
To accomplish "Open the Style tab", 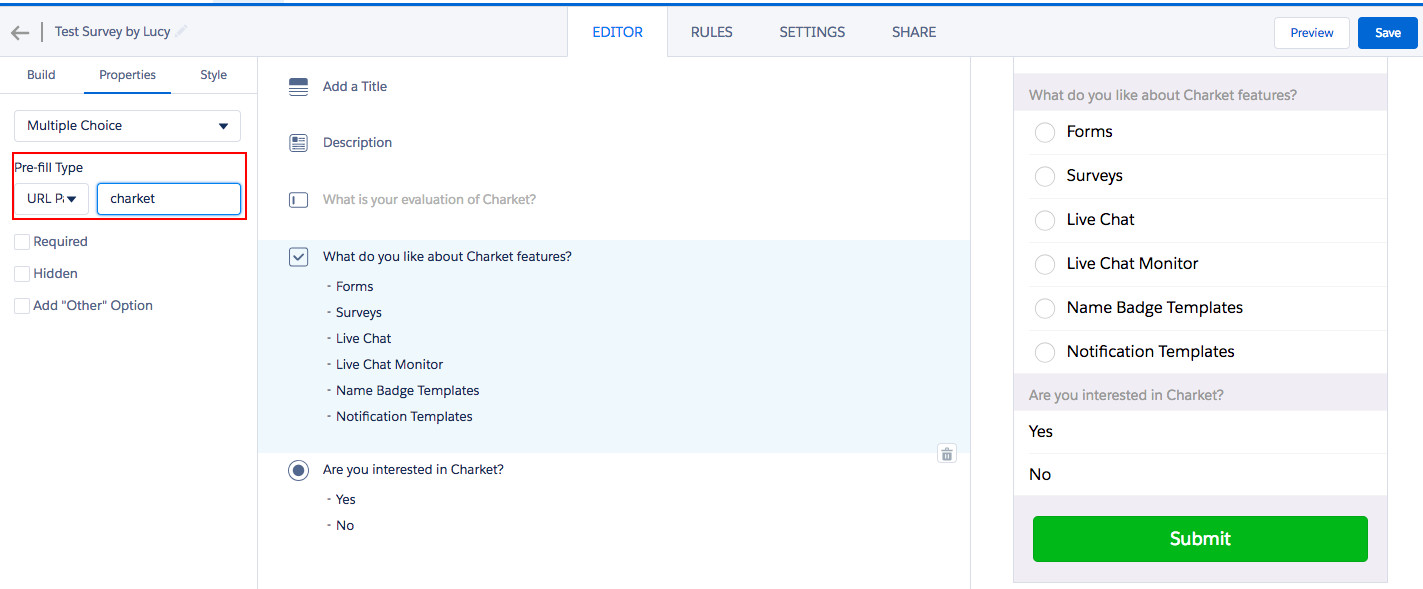I will tap(213, 75).
